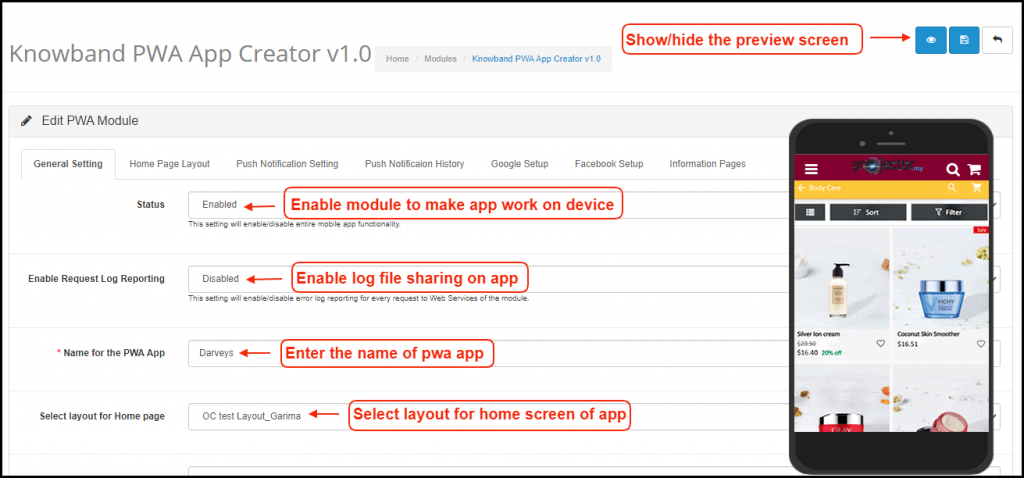Open the Status dropdown showing Enabled
Viewport: 1024px width, 478px height.
point(594,204)
